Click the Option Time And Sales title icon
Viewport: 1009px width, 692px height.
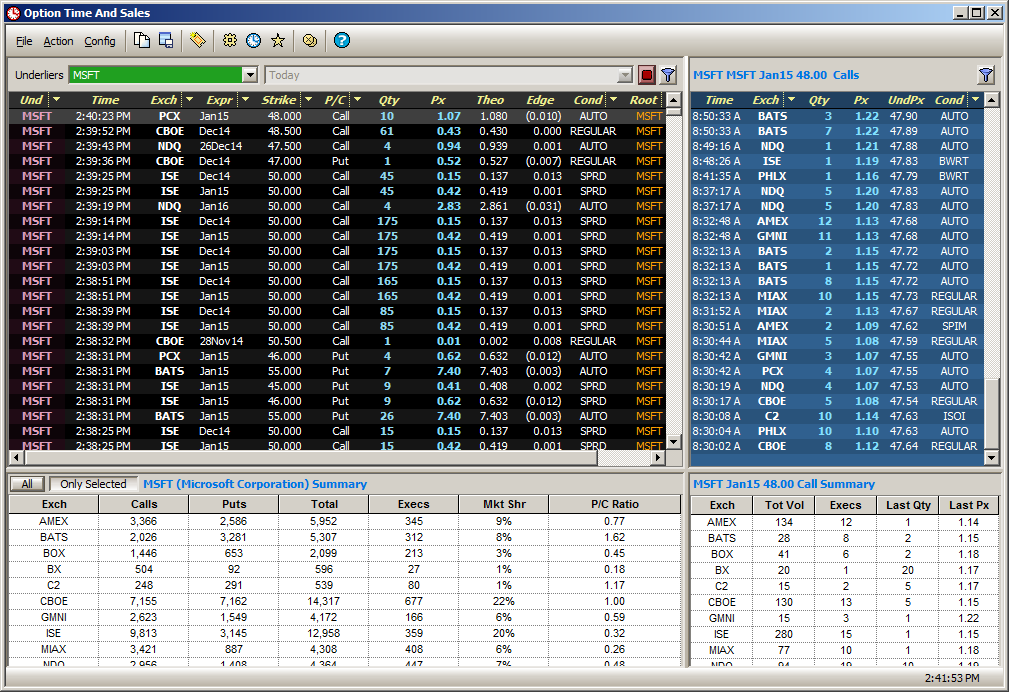tap(14, 13)
